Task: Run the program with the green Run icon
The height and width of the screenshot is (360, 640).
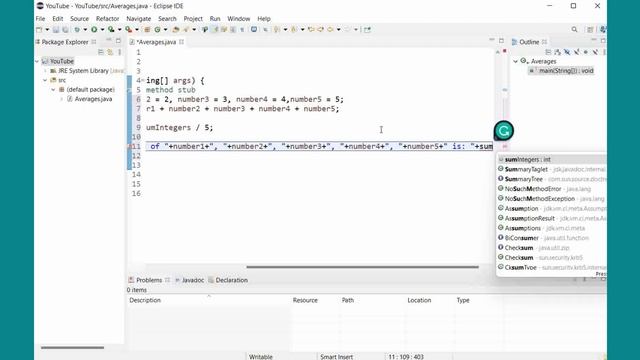Action: (x=94, y=29)
